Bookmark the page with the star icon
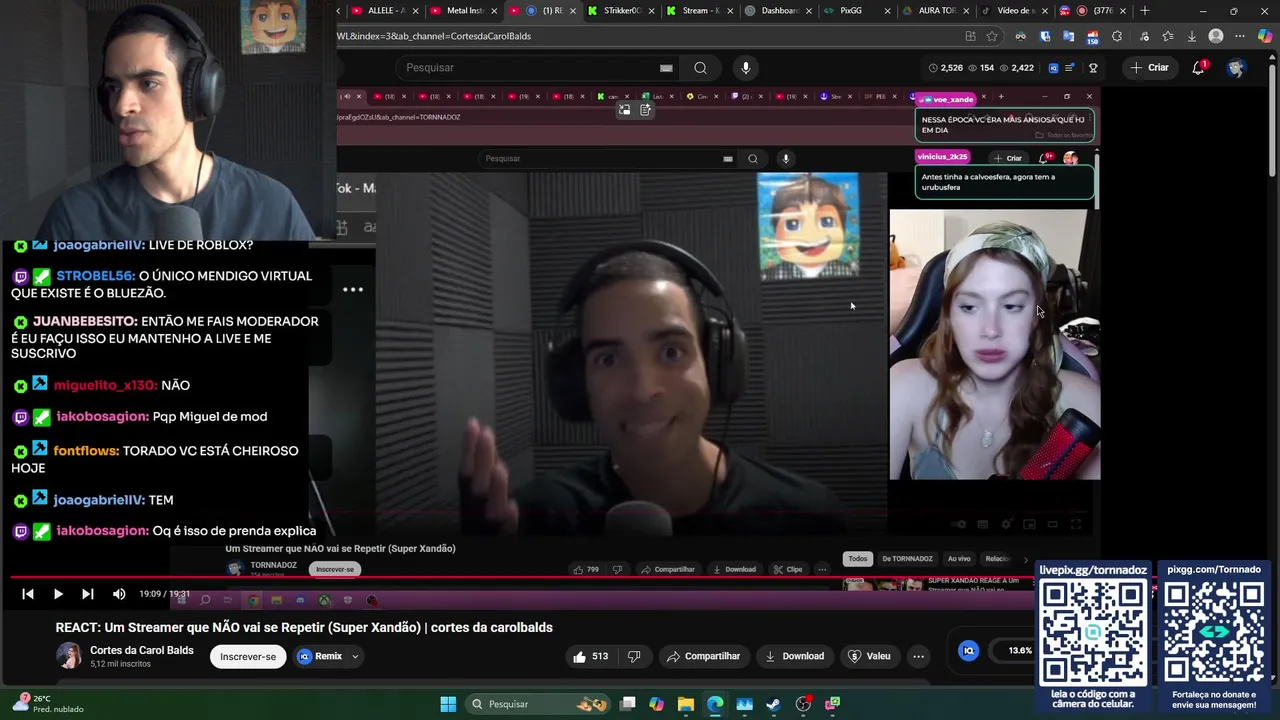Viewport: 1280px width, 720px height. coord(992,36)
